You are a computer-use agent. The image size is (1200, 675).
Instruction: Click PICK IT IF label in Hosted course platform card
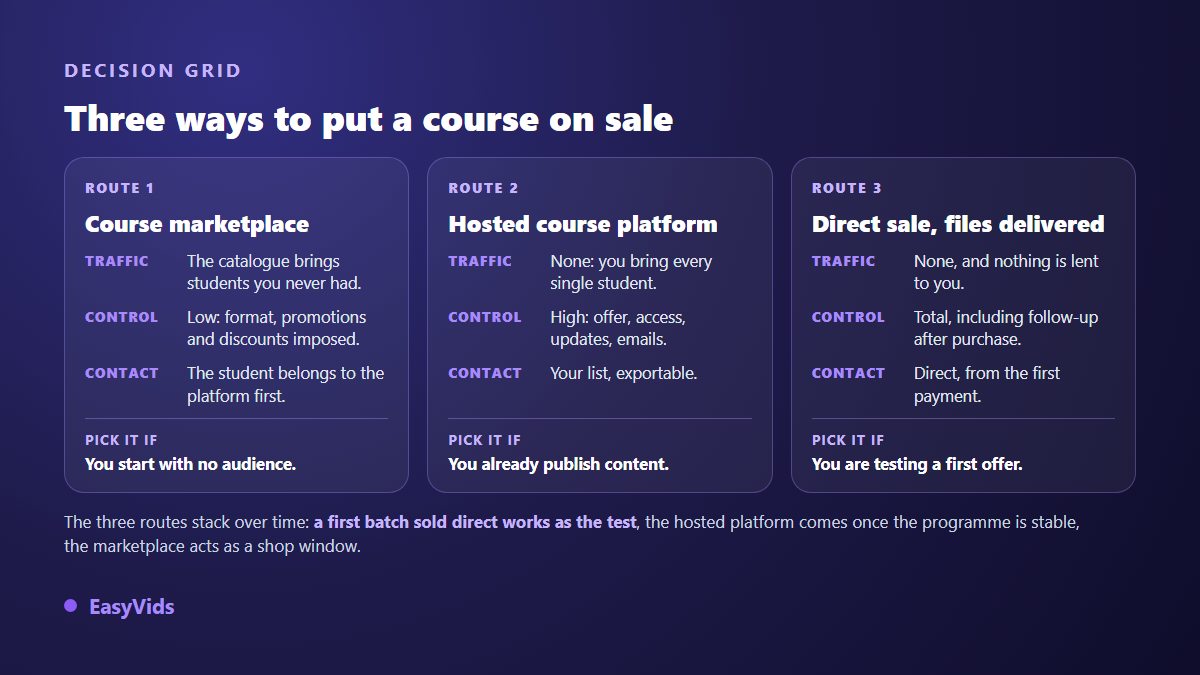(485, 440)
